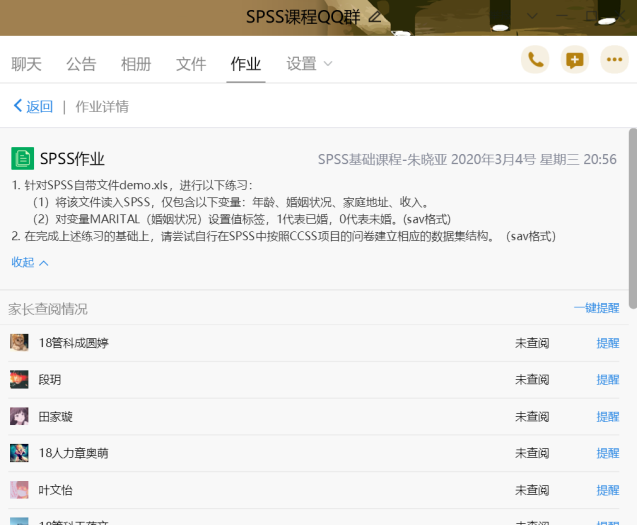Minimize the QQ group window
The image size is (637, 525).
pos(562,16)
